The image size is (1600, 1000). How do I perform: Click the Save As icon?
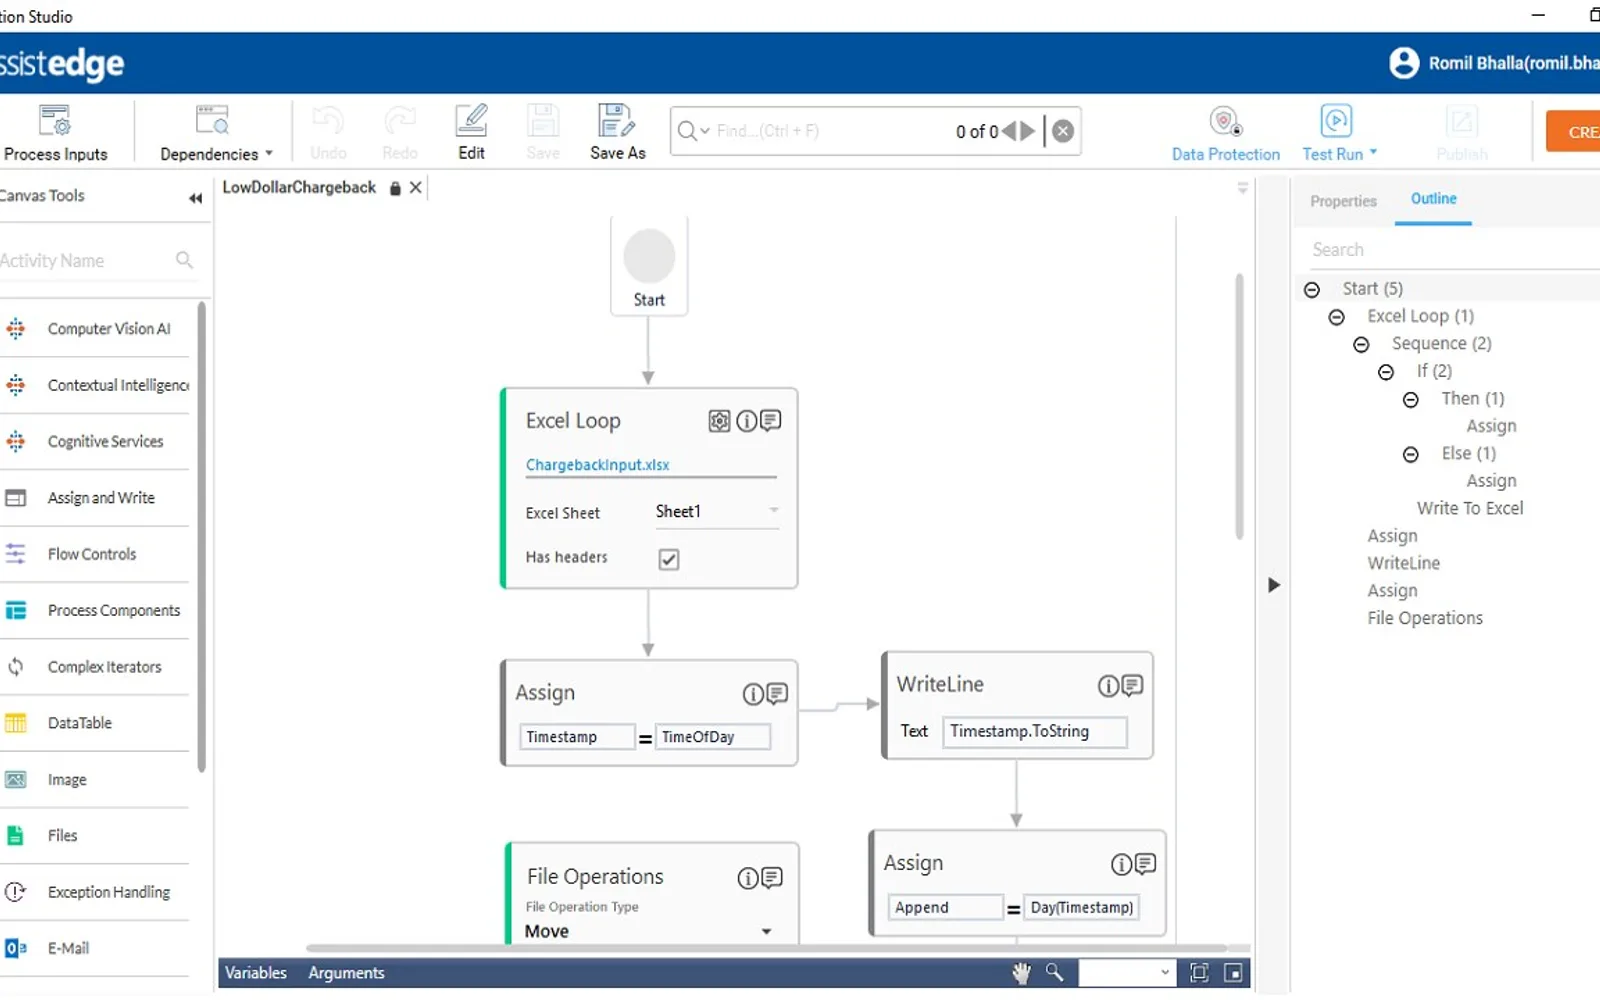pos(617,133)
